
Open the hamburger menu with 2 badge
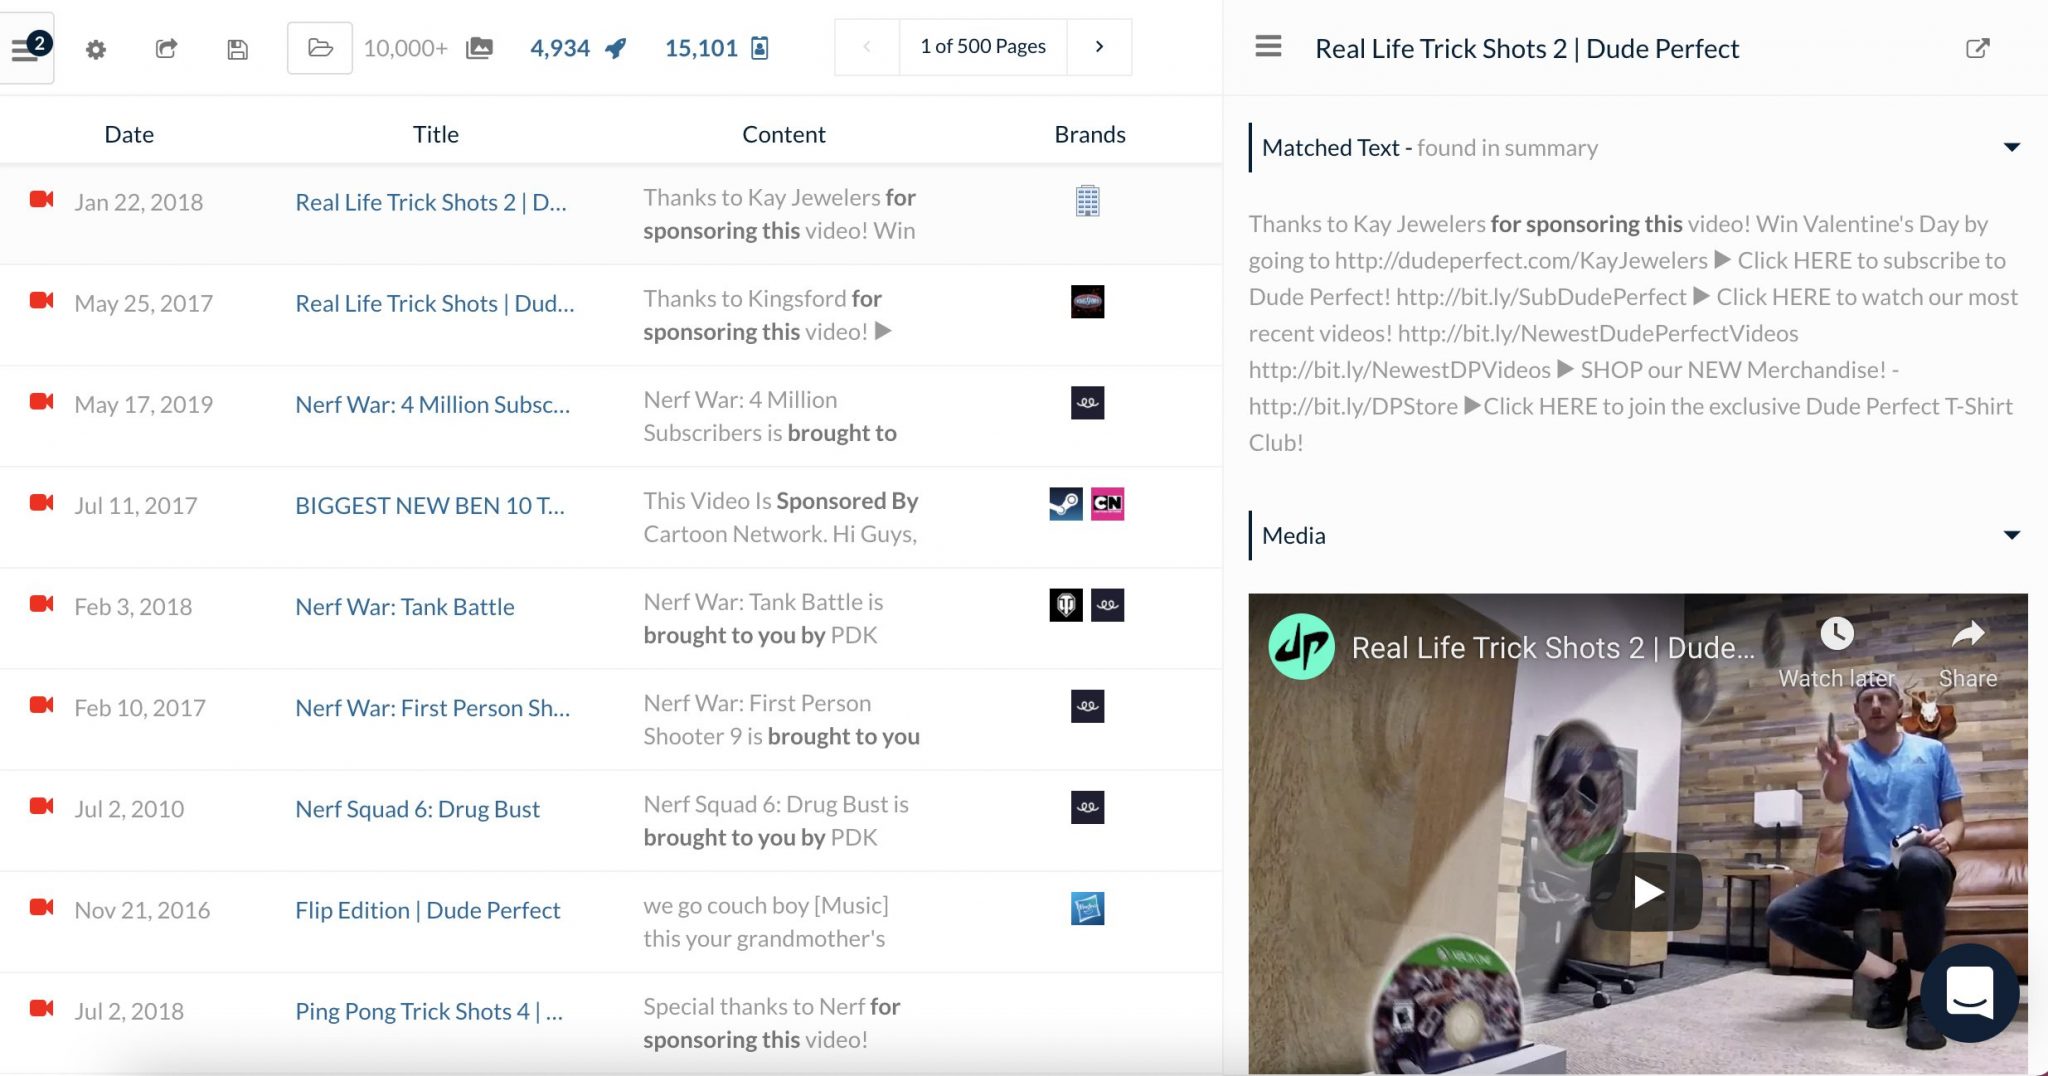(x=26, y=48)
